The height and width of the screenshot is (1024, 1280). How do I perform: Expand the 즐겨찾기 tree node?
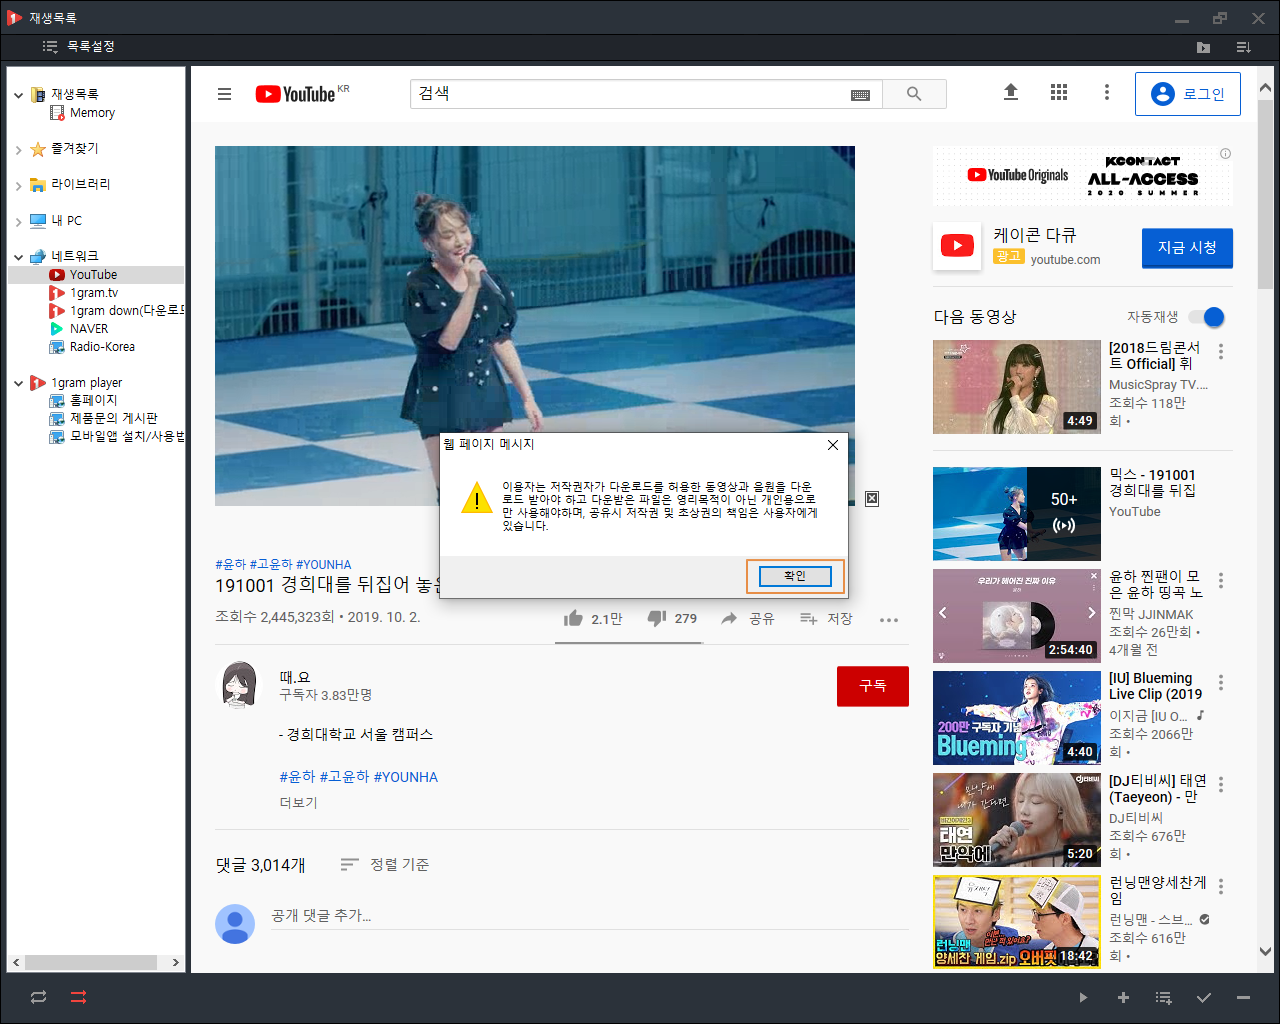[x=18, y=150]
